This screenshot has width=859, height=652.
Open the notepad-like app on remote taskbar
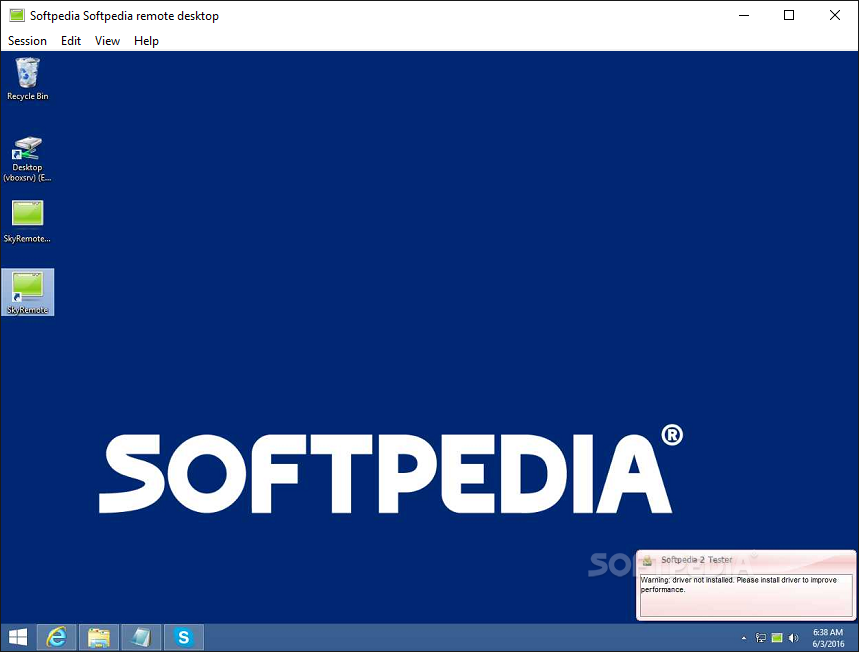click(x=141, y=637)
